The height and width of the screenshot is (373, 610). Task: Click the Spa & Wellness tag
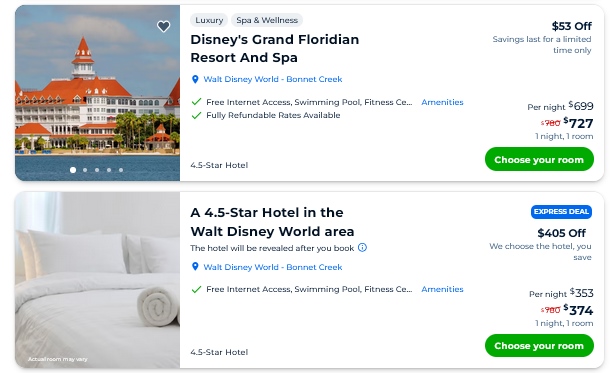coord(267,20)
